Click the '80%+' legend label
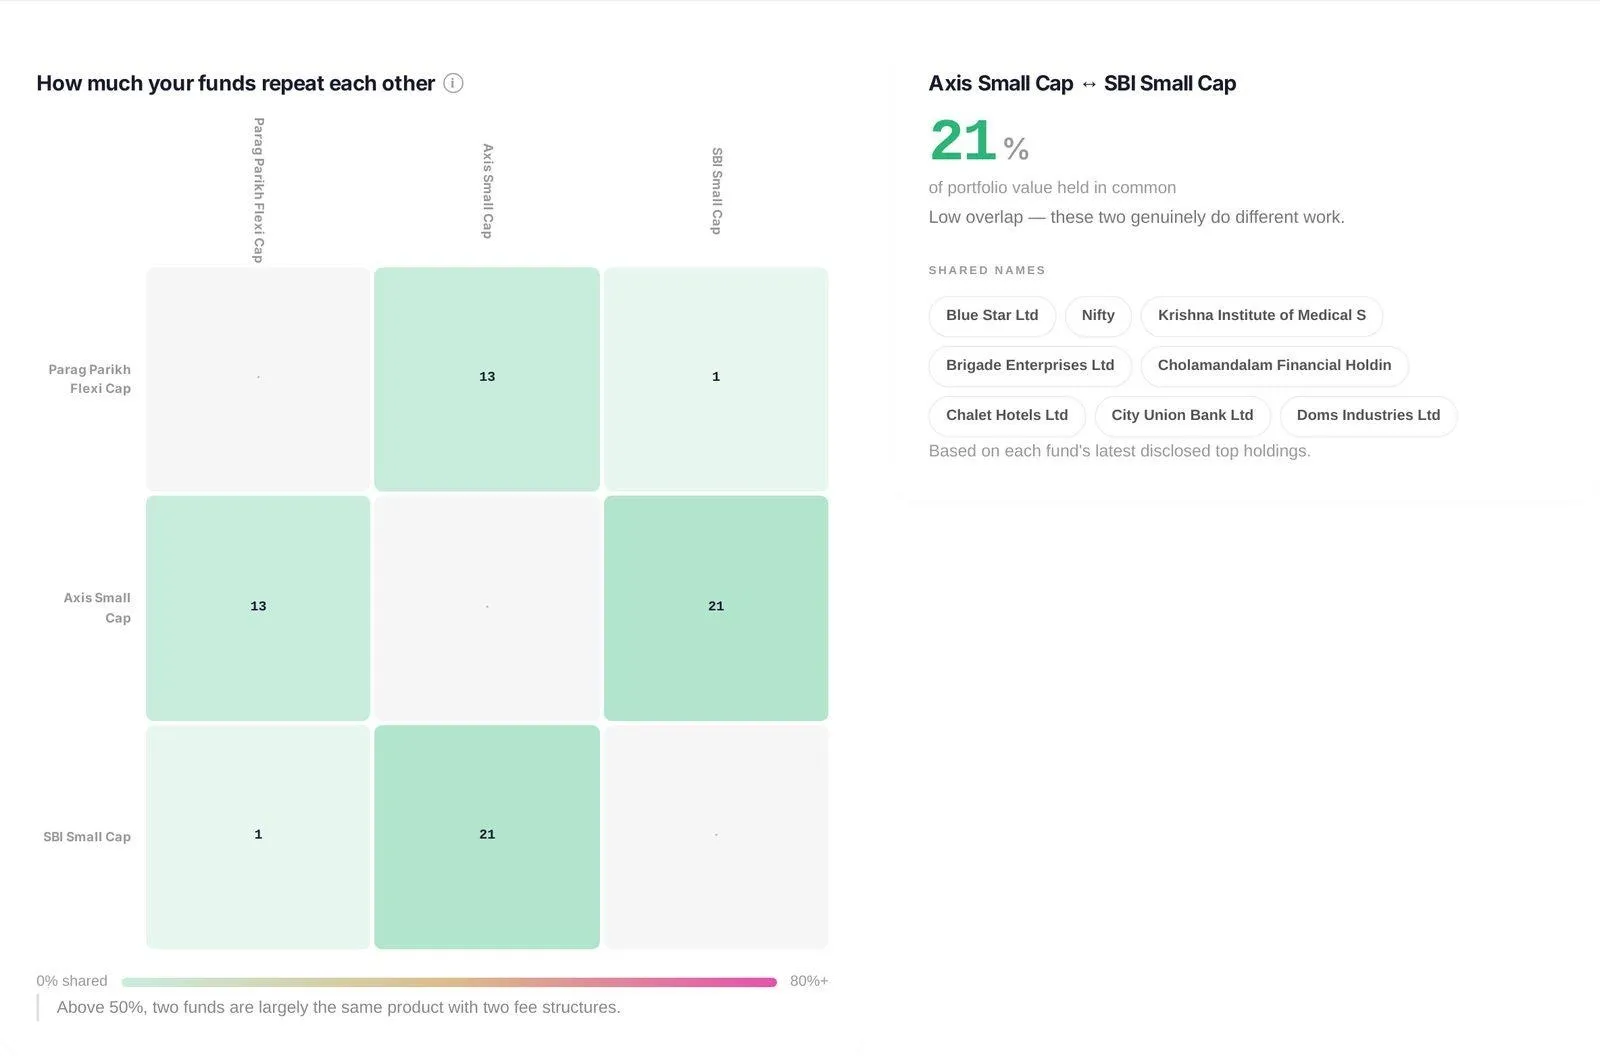 point(809,981)
